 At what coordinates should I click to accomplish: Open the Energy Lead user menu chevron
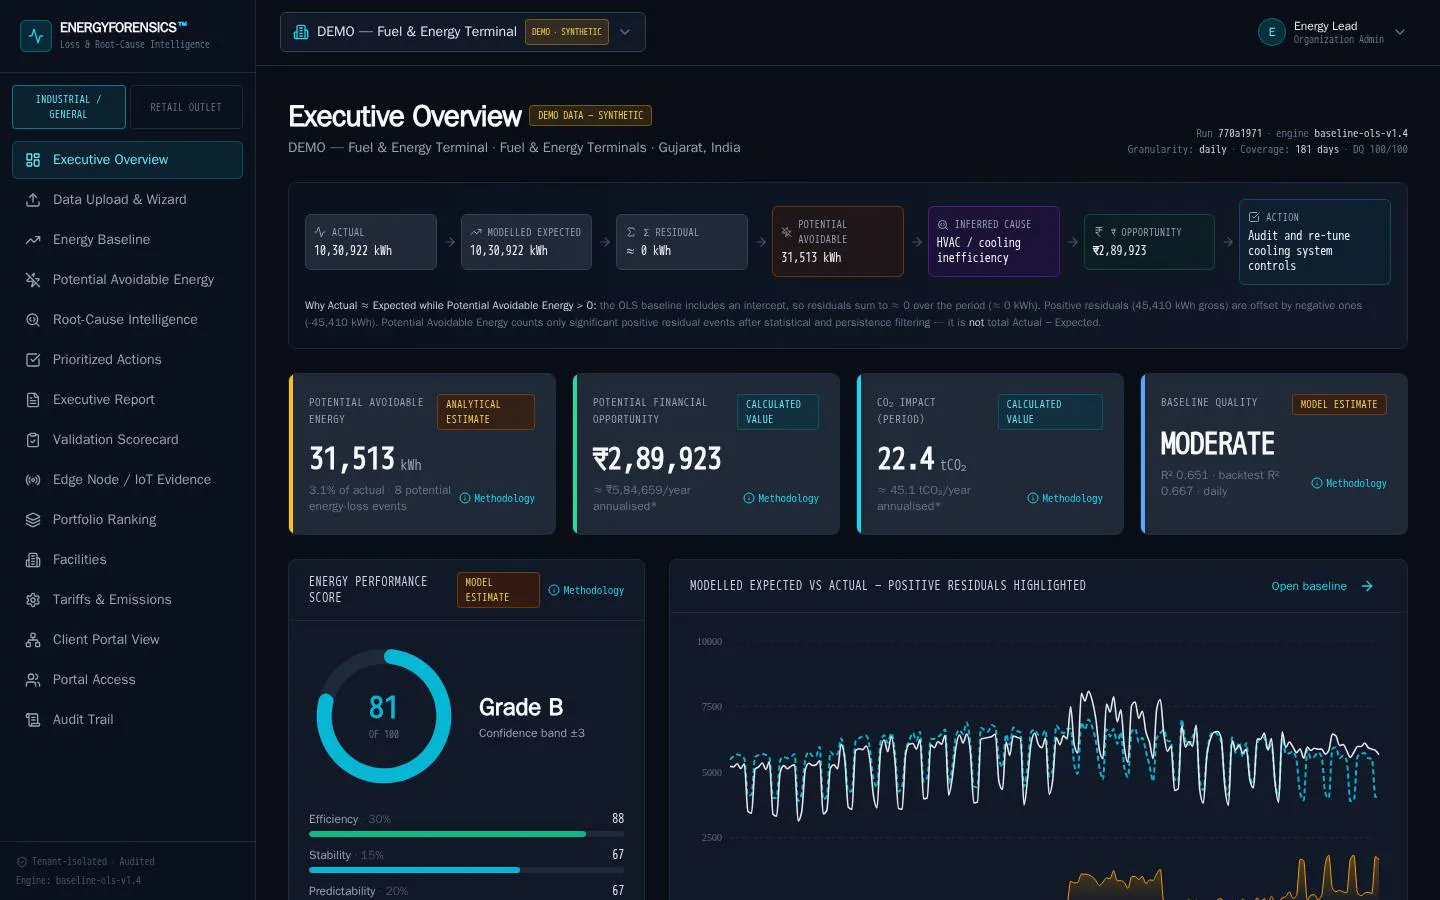click(x=1400, y=32)
